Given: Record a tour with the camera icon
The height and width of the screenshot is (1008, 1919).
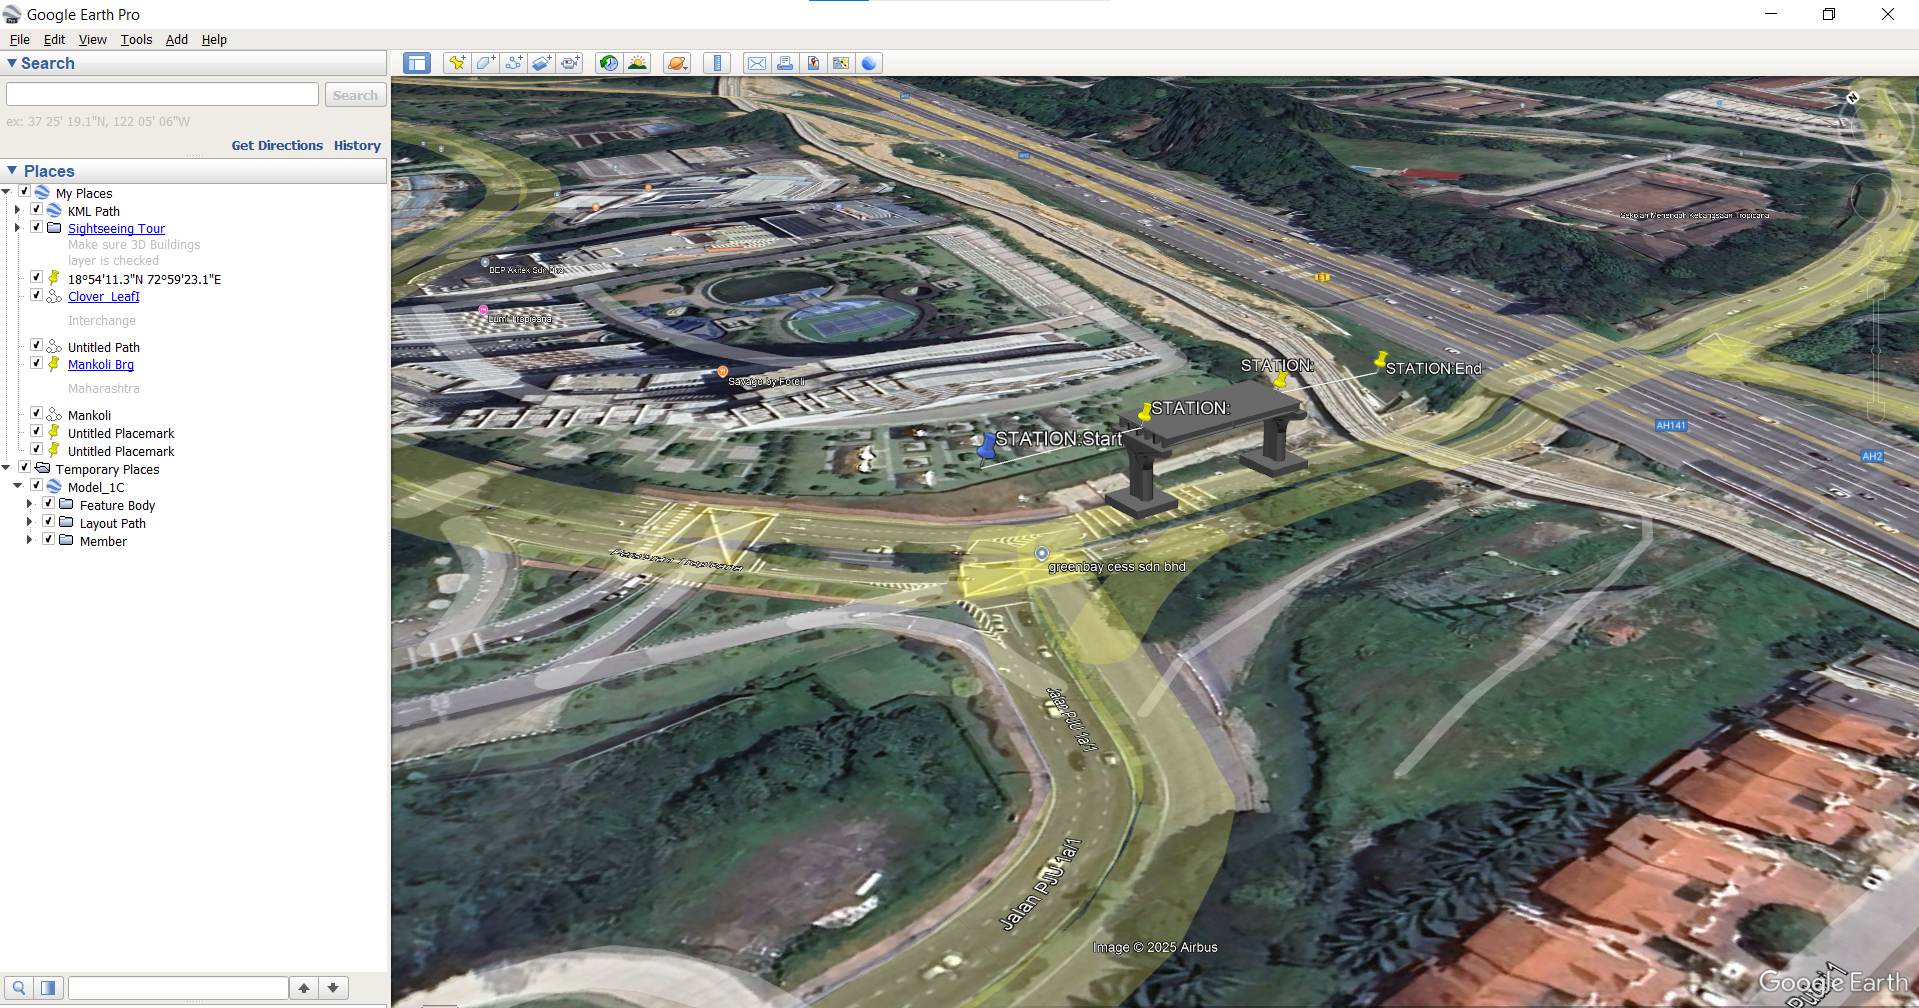Looking at the screenshot, I should [x=569, y=63].
